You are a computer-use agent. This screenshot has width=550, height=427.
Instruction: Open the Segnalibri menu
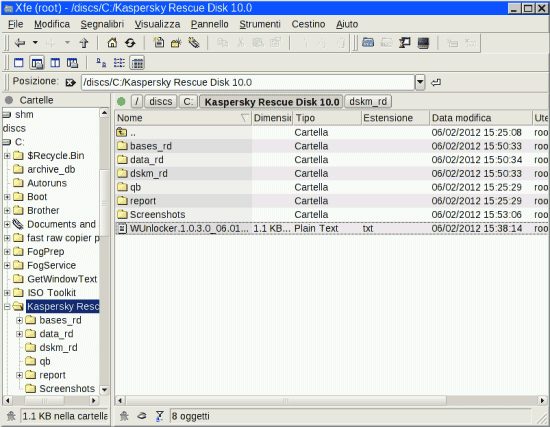pos(102,24)
